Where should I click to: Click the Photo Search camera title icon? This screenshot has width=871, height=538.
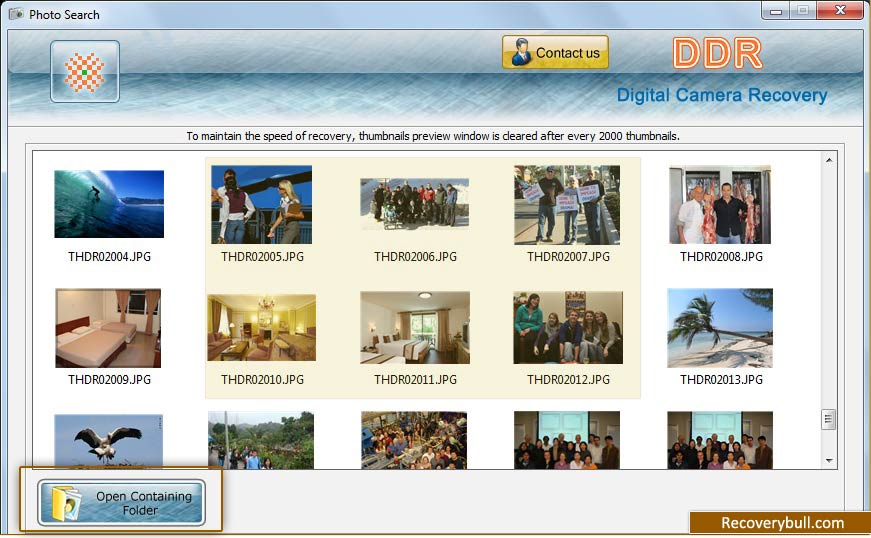click(x=16, y=14)
